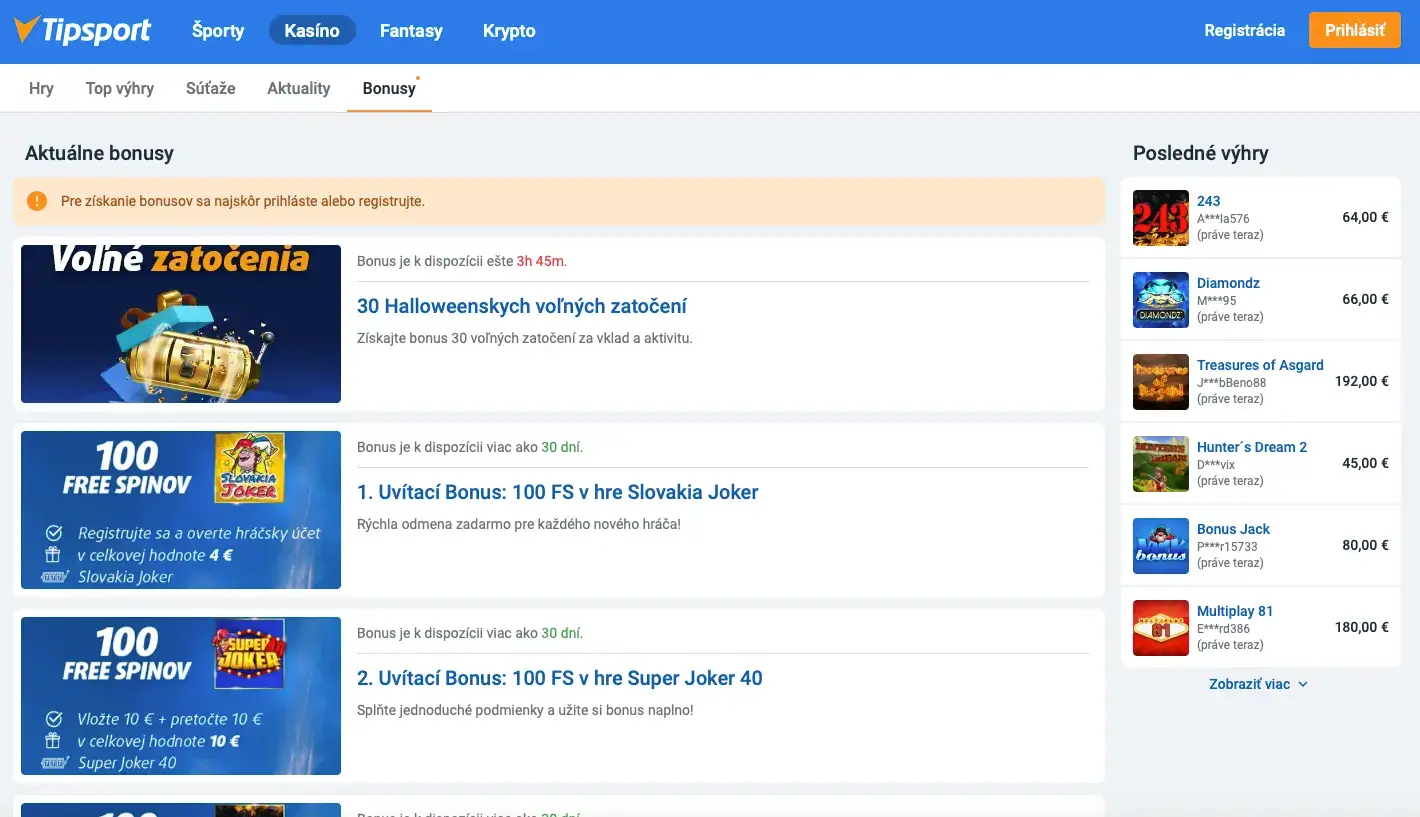
Task: Open the Fantasy section
Action: pyautogui.click(x=411, y=31)
